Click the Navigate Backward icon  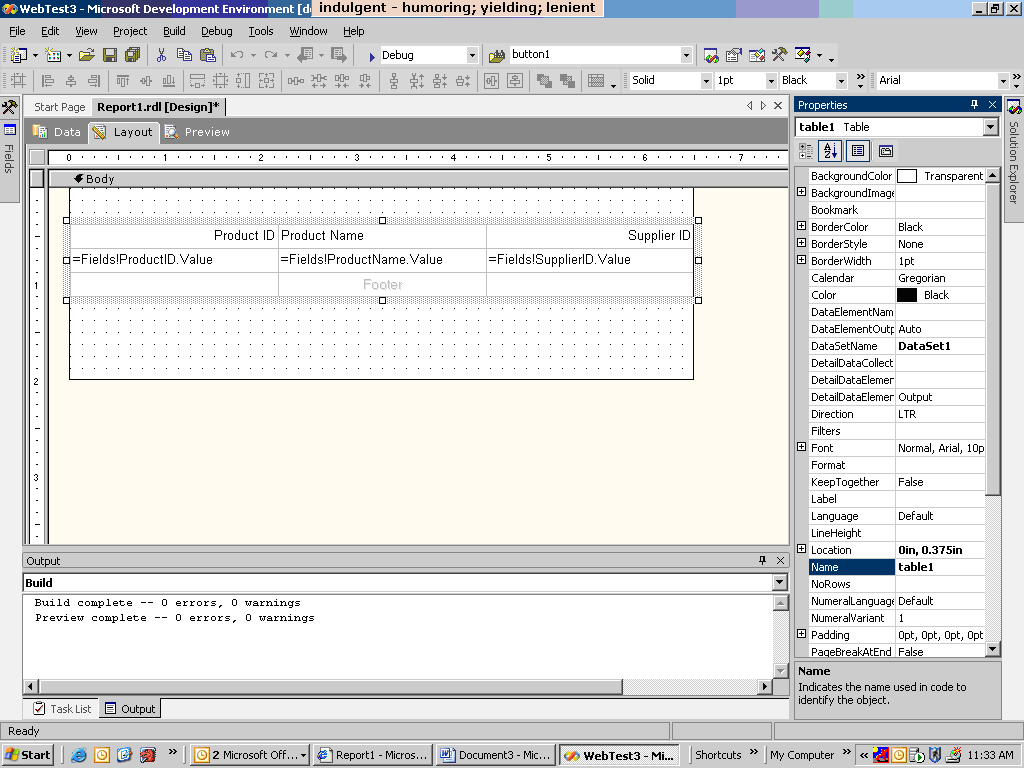pyautogui.click(x=305, y=56)
